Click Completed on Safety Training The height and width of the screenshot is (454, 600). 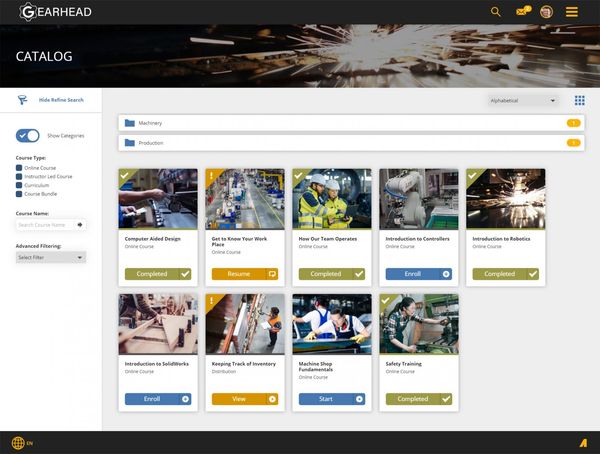tap(419, 399)
